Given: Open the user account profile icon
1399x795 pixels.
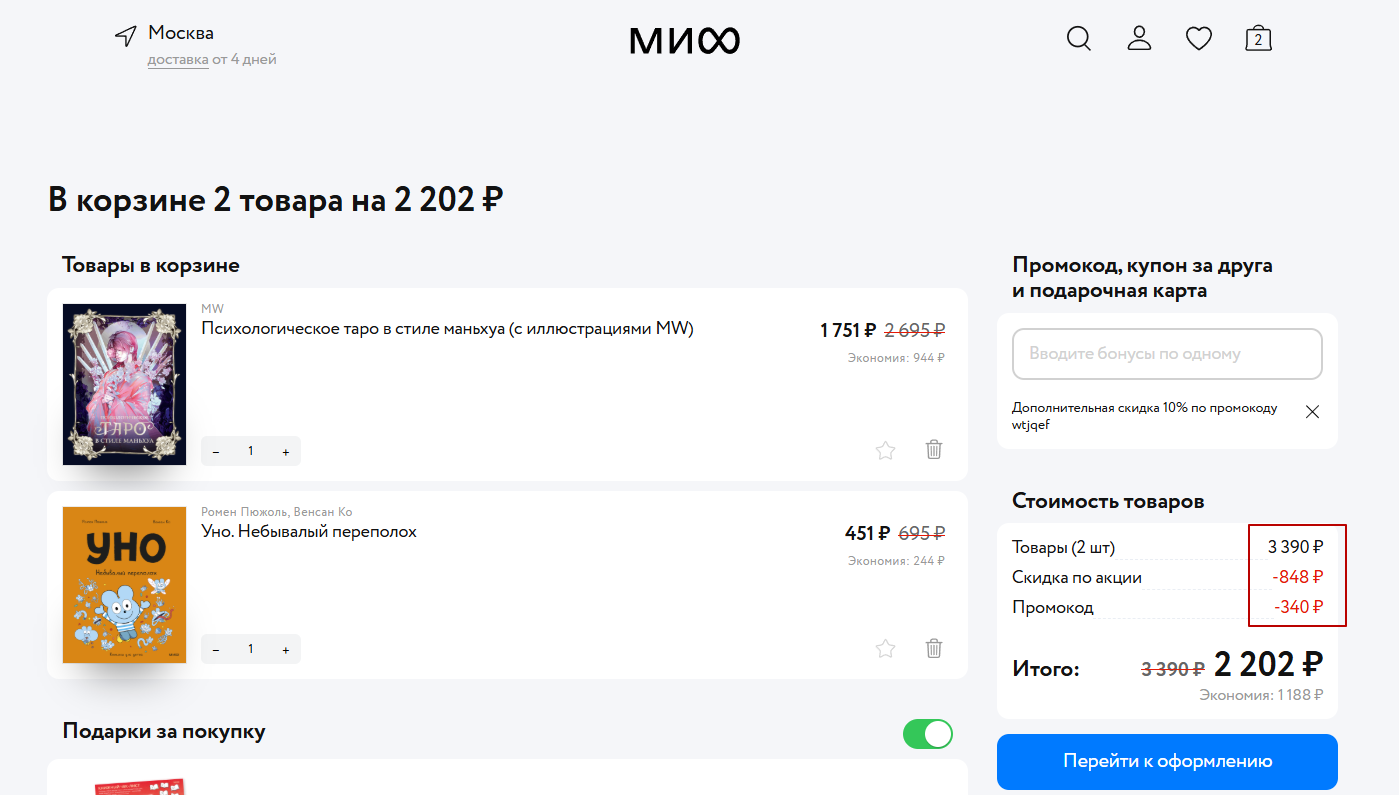Looking at the screenshot, I should pos(1139,39).
